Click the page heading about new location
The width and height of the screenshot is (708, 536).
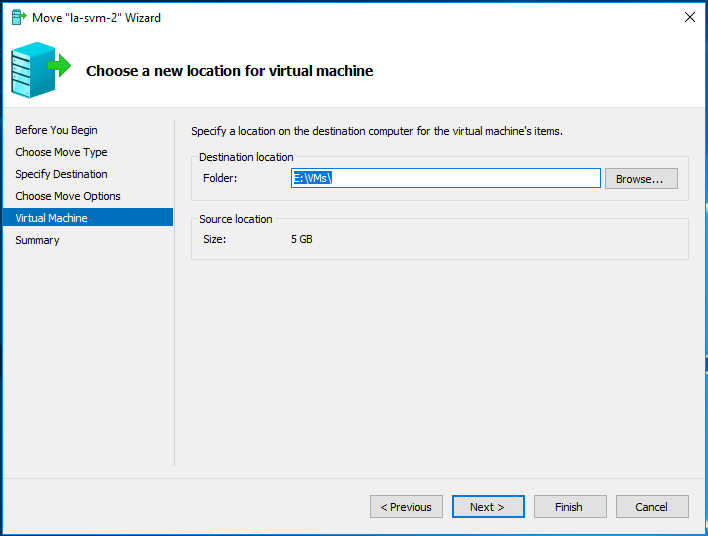pos(229,71)
